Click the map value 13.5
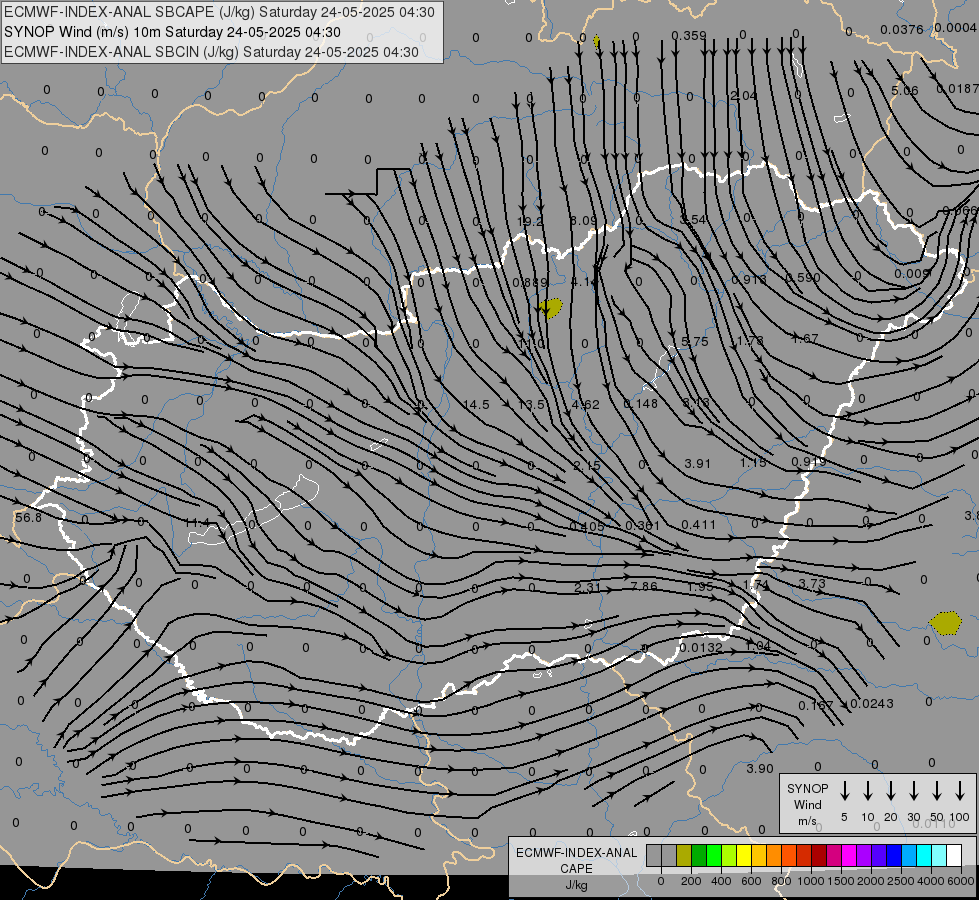The height and width of the screenshot is (900, 979). tap(531, 405)
